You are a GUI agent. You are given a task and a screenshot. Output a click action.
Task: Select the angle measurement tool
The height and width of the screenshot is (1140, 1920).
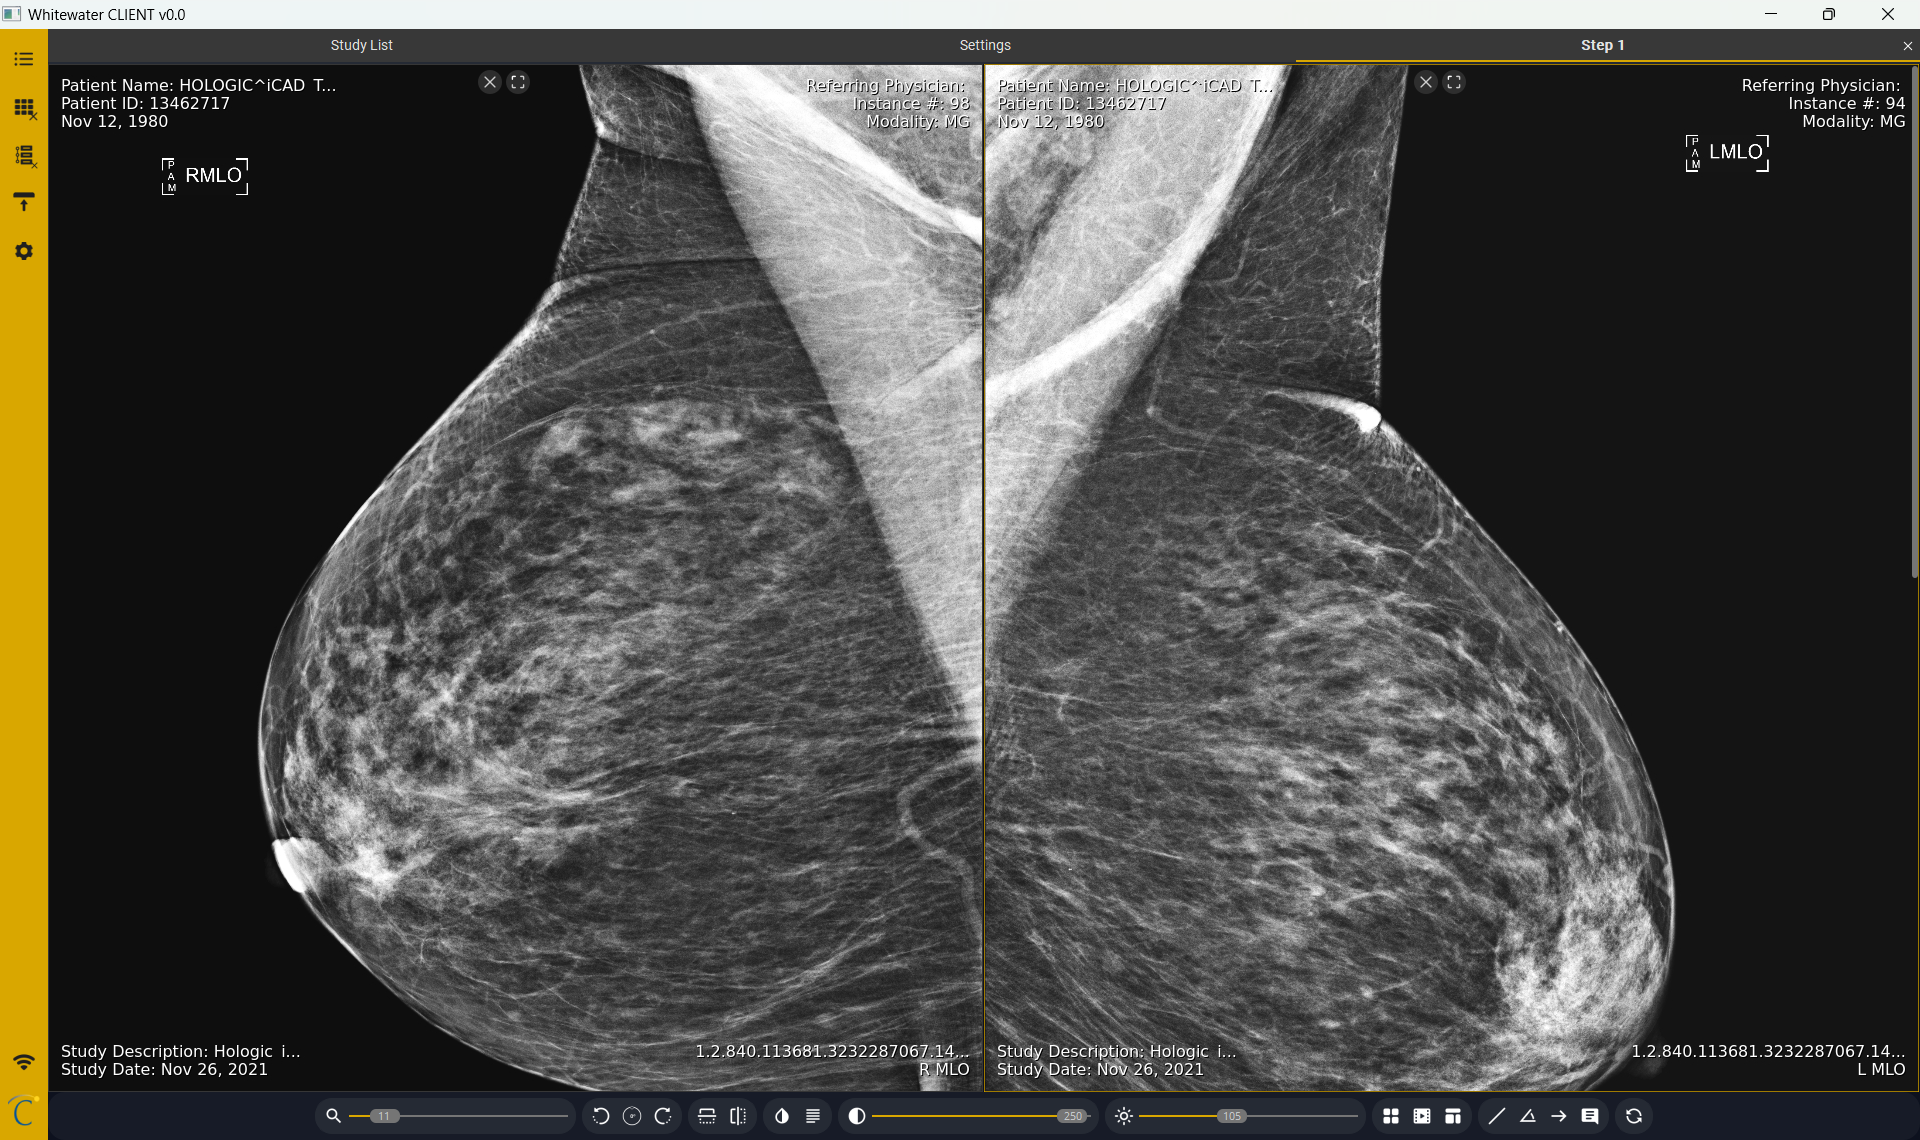pyautogui.click(x=1528, y=1116)
